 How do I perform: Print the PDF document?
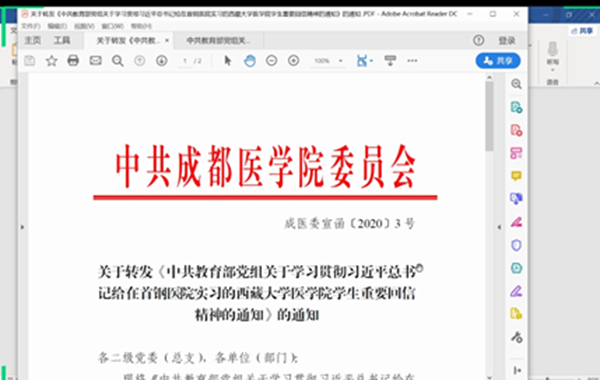click(73, 60)
